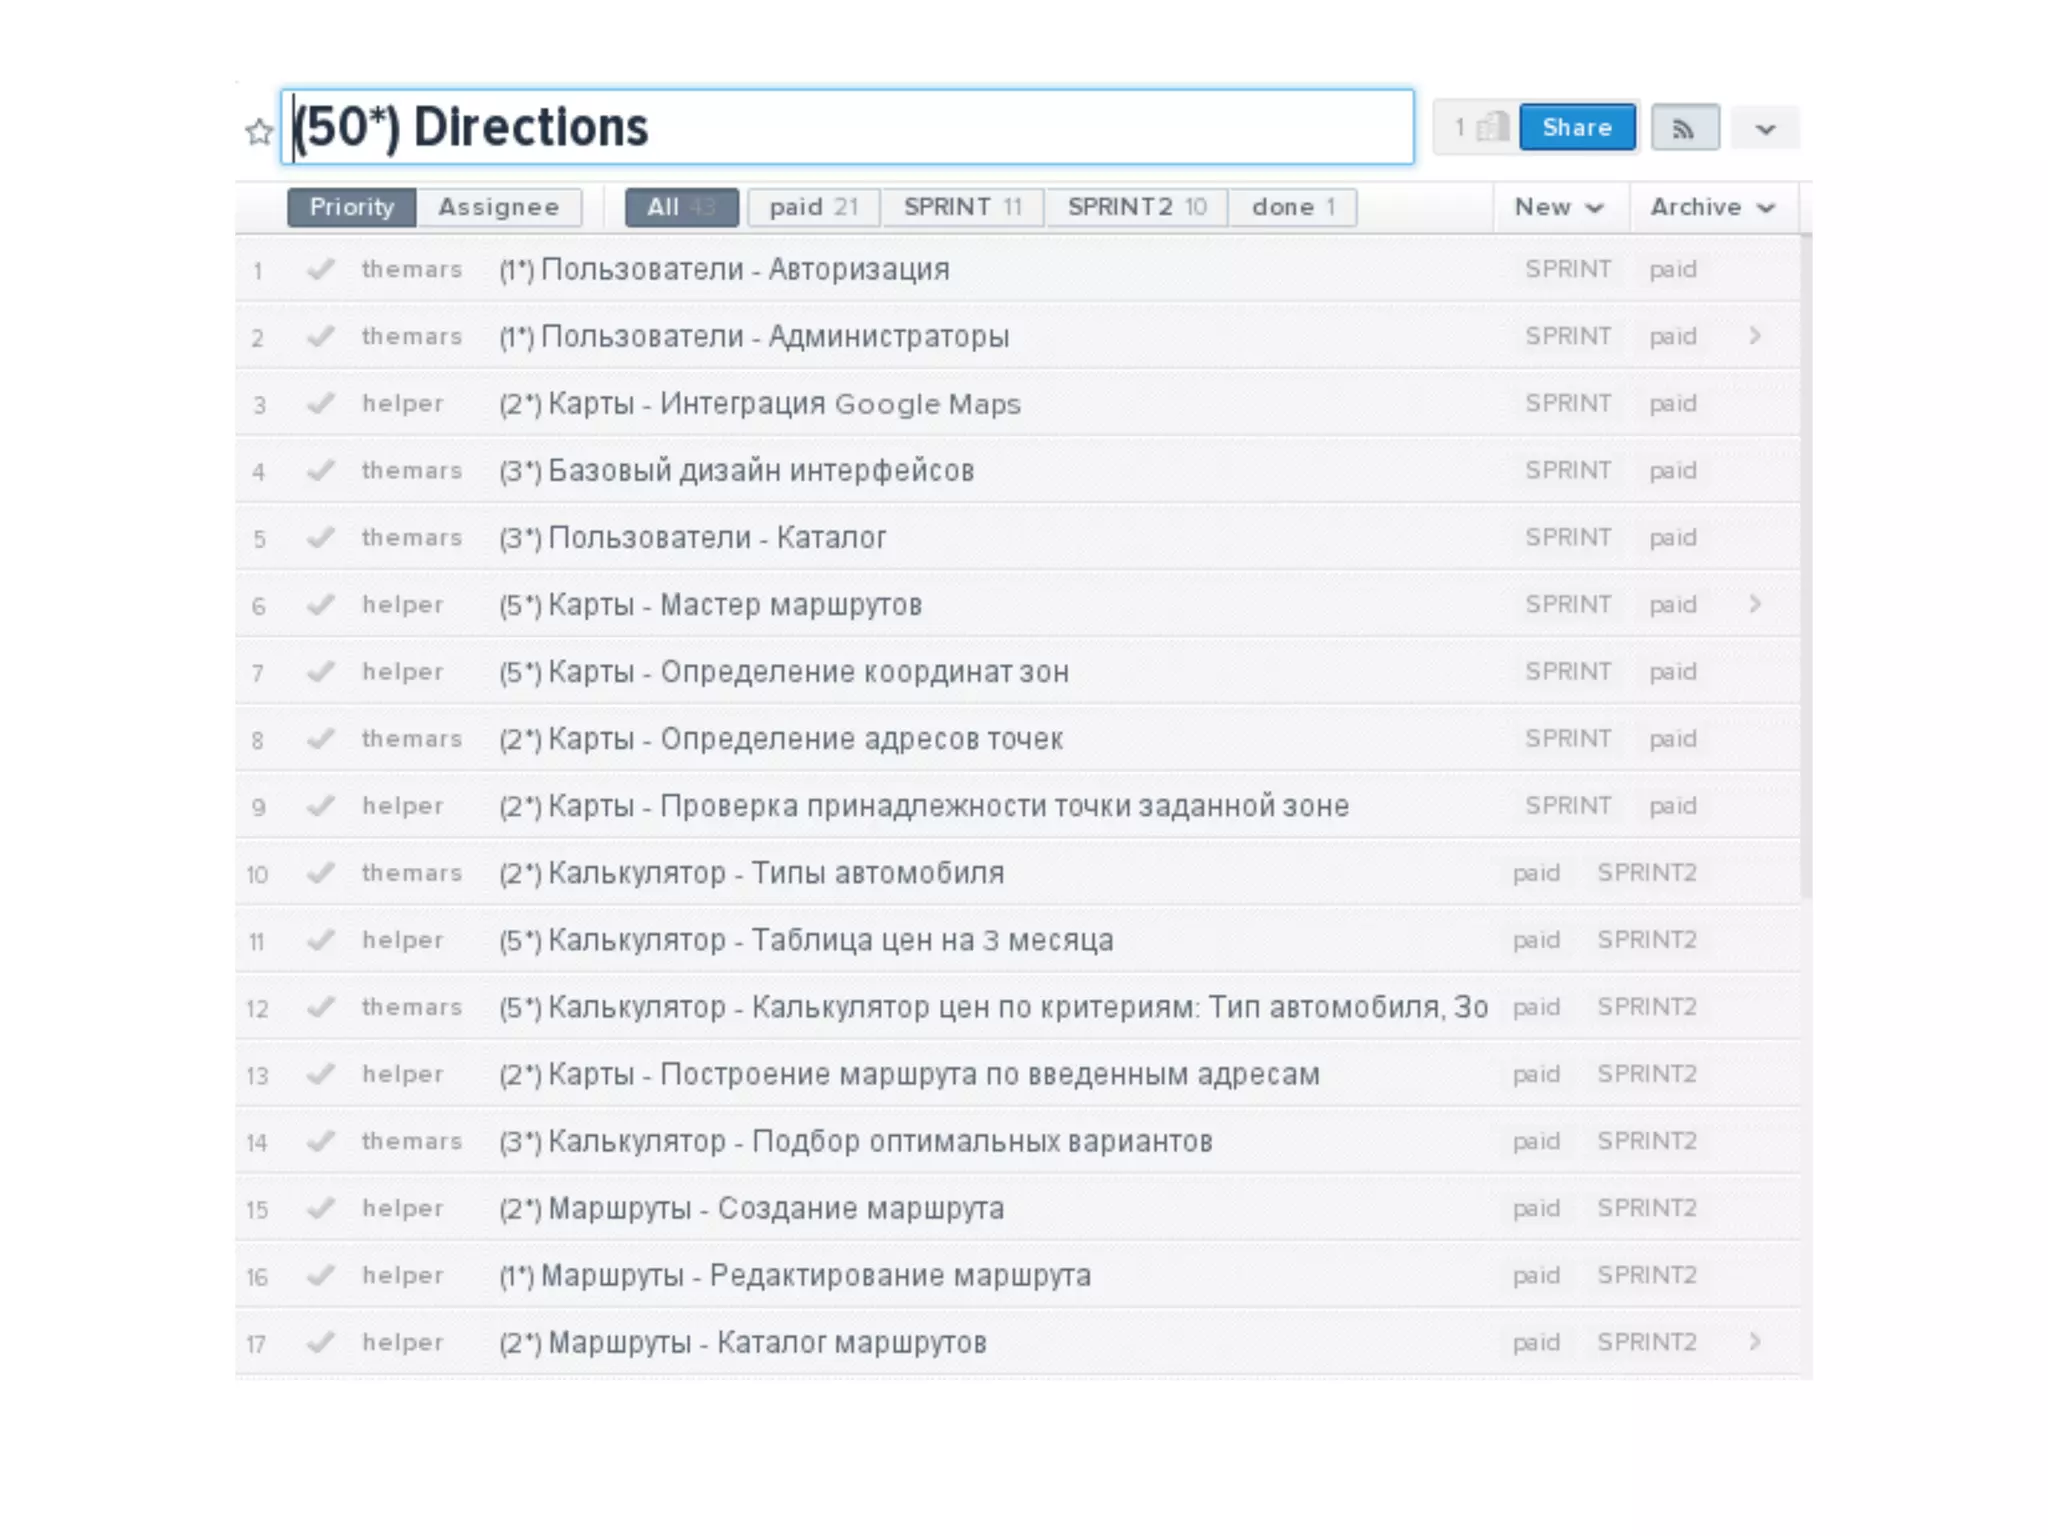Open arrow on Каталог маршрутов row
2048x1536 pixels.
click(x=1755, y=1342)
